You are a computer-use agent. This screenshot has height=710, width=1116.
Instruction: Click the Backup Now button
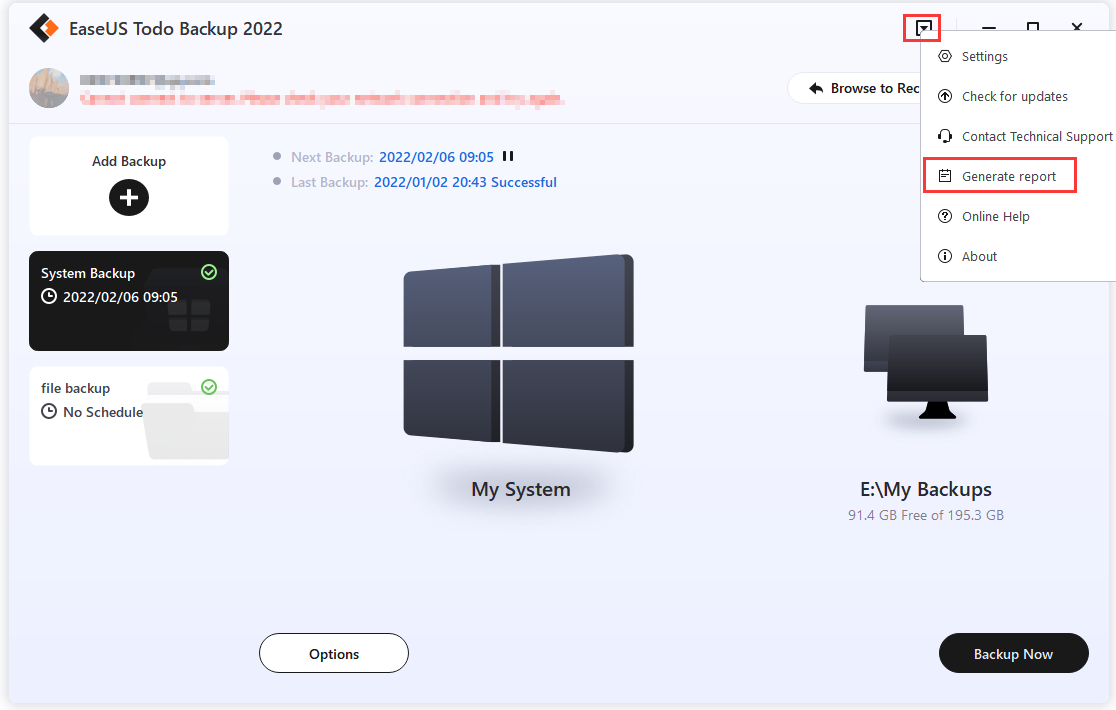(x=1013, y=653)
